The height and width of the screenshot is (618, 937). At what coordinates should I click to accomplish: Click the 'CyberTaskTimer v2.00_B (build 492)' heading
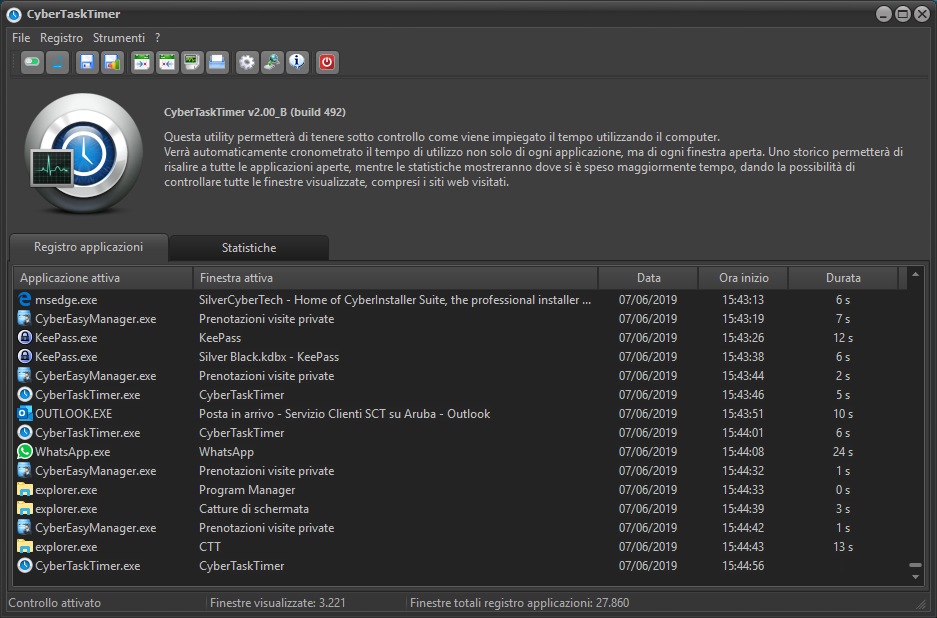tap(255, 112)
